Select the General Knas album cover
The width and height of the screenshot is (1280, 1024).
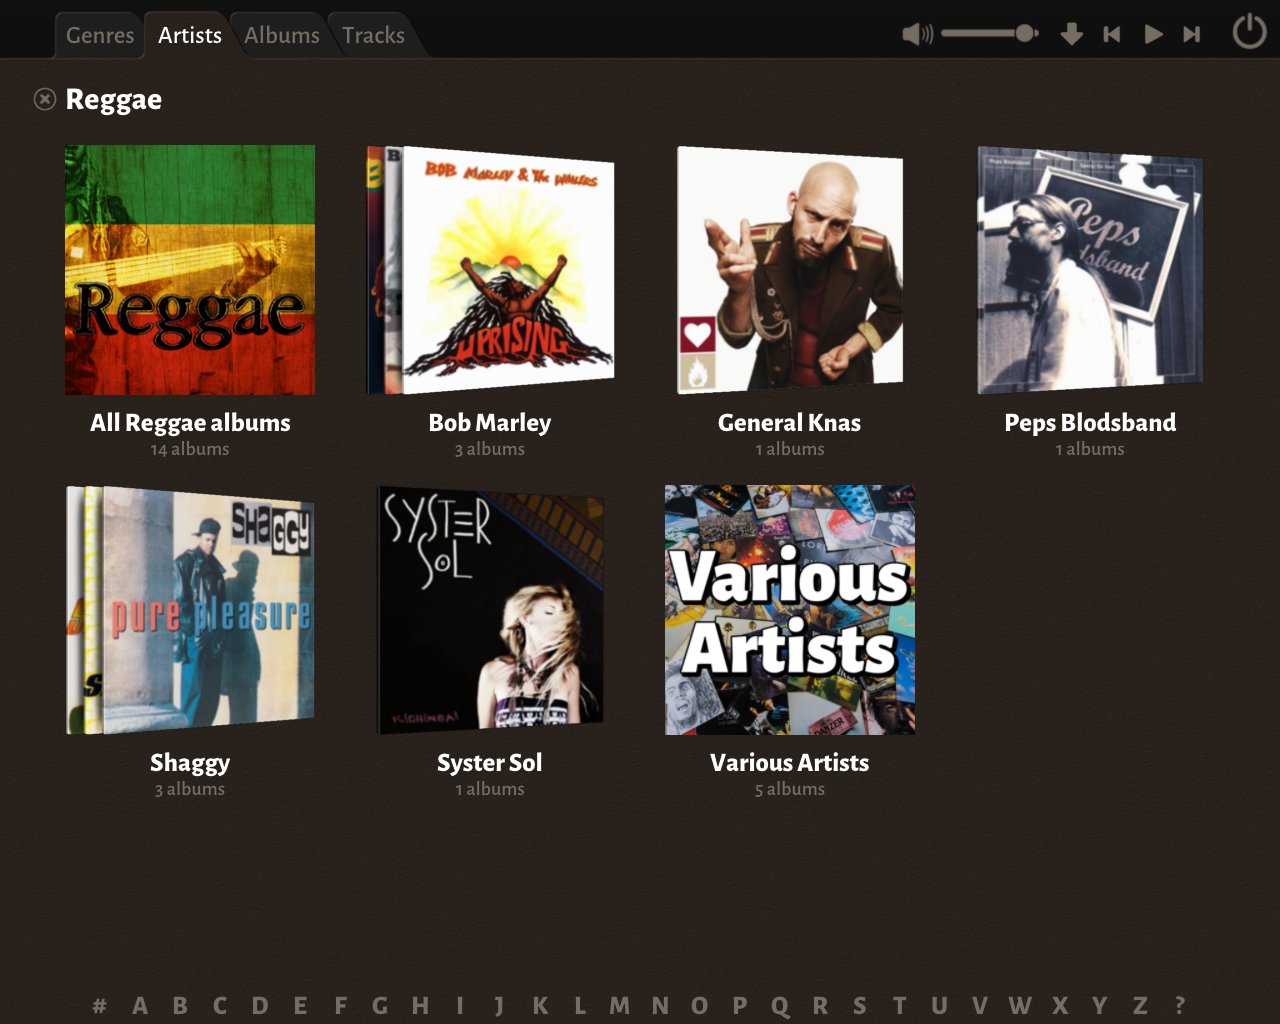pos(790,270)
